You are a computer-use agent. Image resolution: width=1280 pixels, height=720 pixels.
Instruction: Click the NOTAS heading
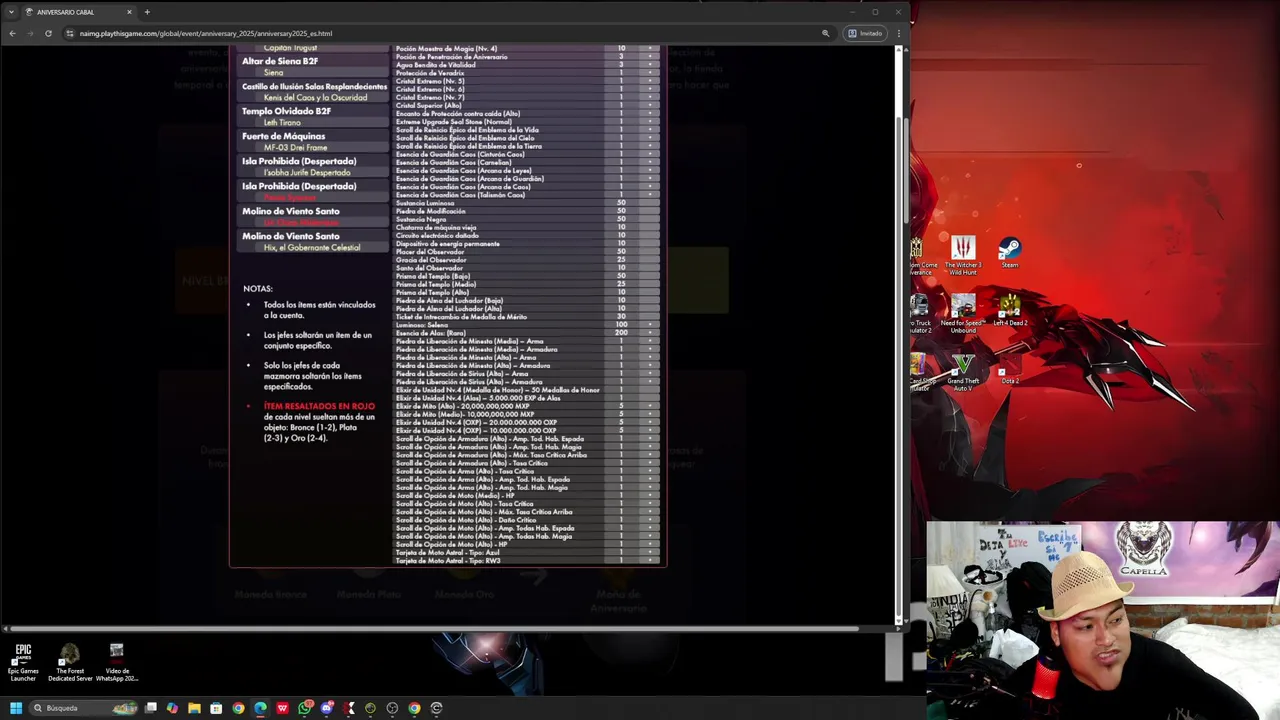tap(258, 289)
